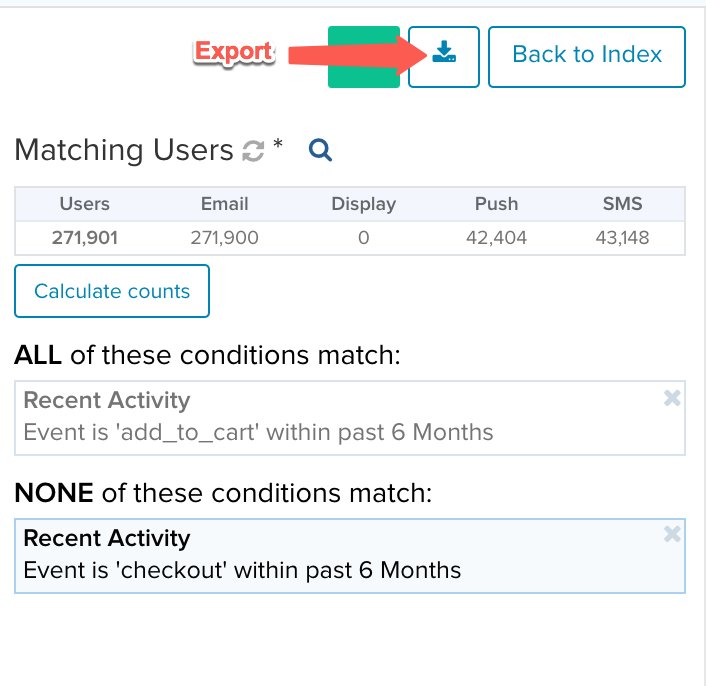This screenshot has width=706, height=686.
Task: Click the Email column header
Action: point(224,204)
